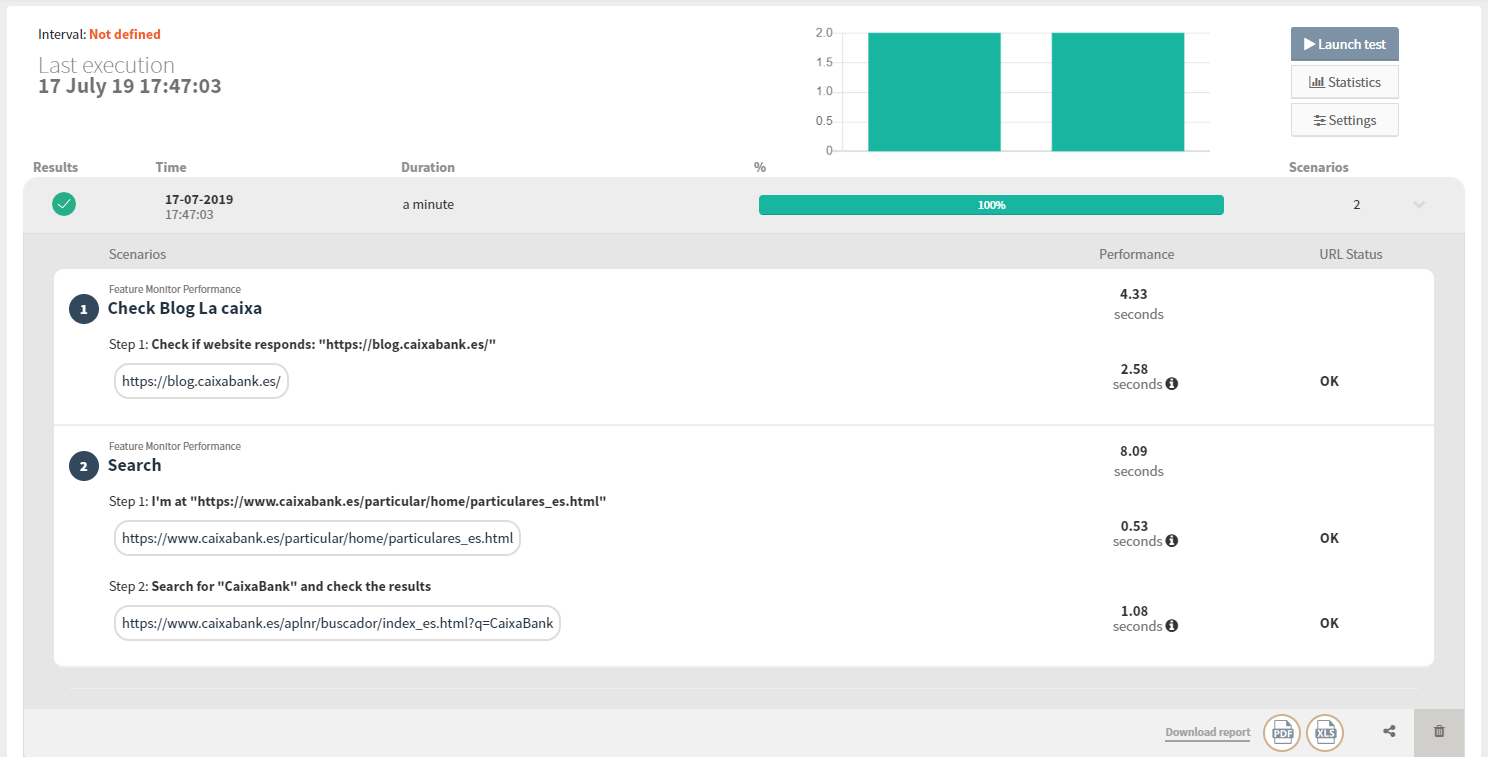Viewport: 1488px width, 757px height.
Task: Click Step 1: Check if website responds text
Action: (x=303, y=344)
